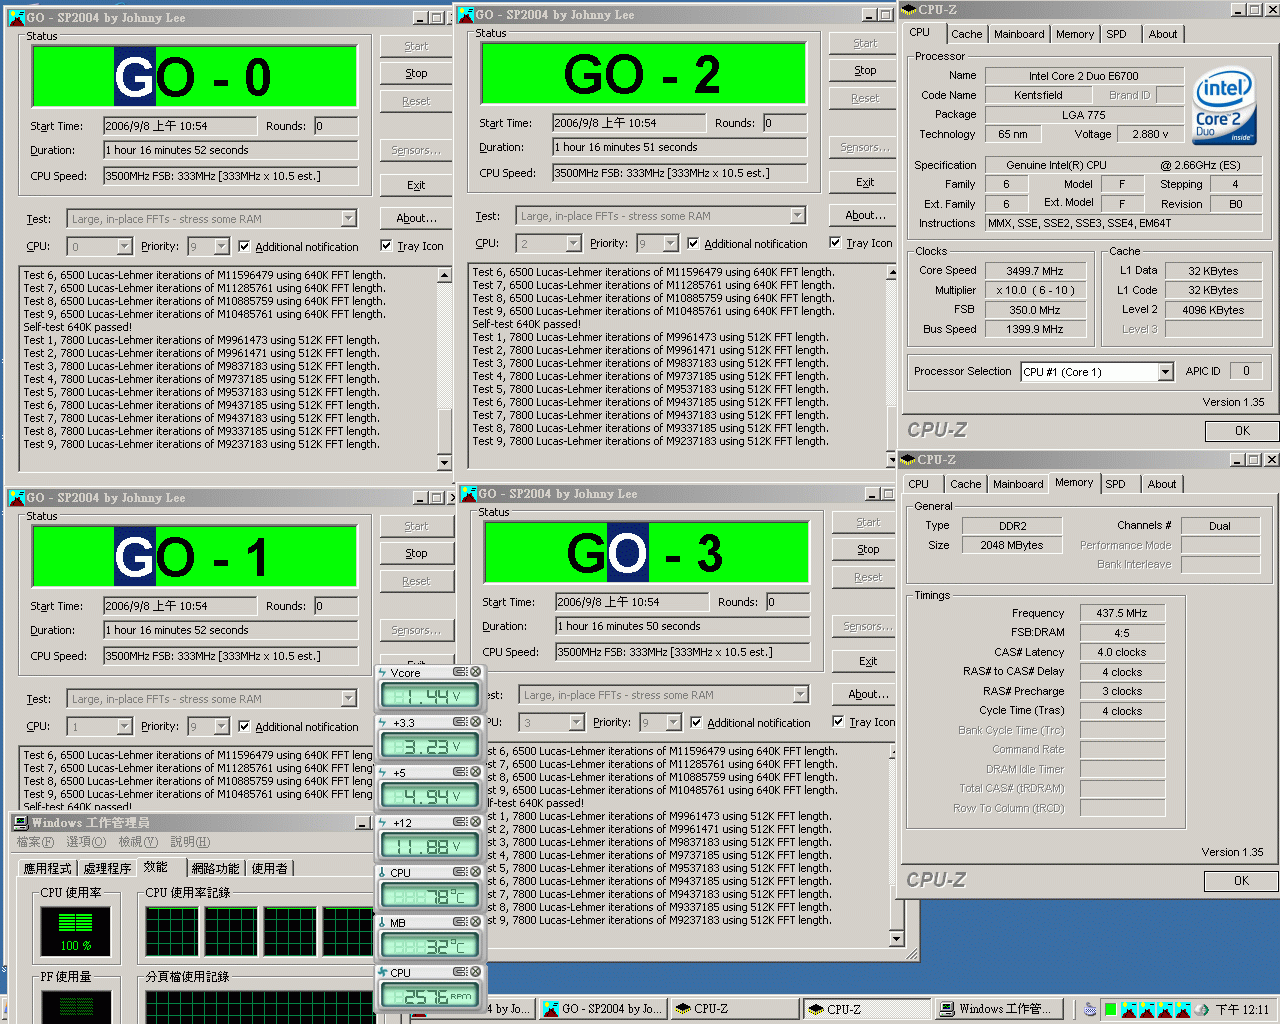The width and height of the screenshot is (1280, 1024).
Task: Click the GO - 0 window title icon
Action: 17,17
